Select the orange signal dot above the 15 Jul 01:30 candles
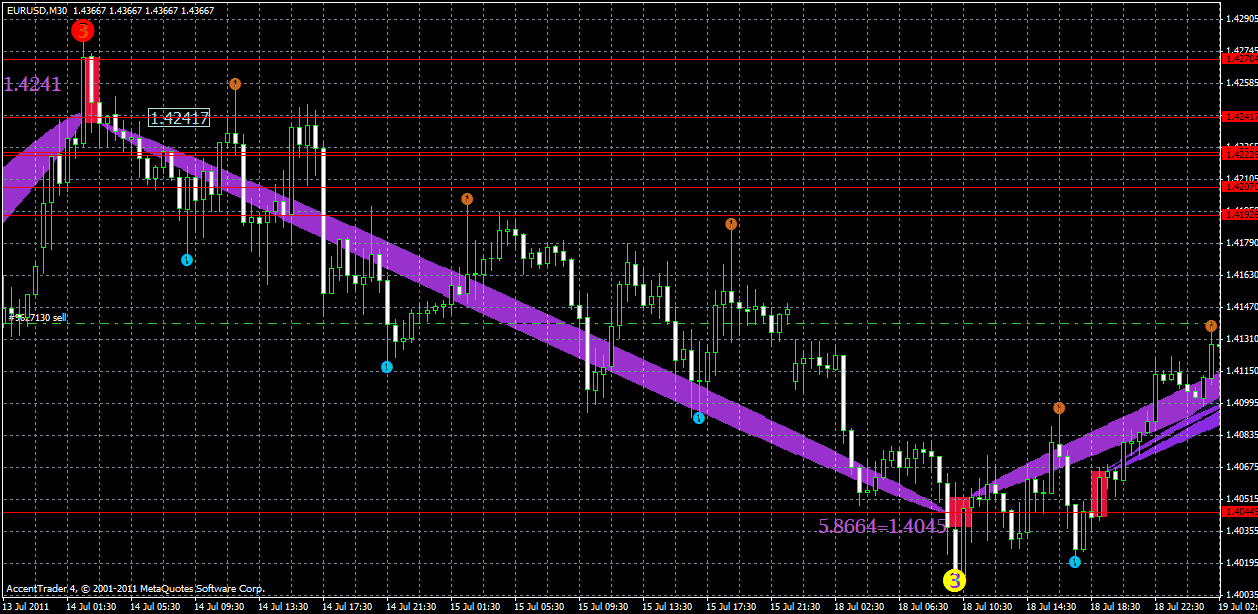The width and height of the screenshot is (1258, 614). (x=467, y=198)
